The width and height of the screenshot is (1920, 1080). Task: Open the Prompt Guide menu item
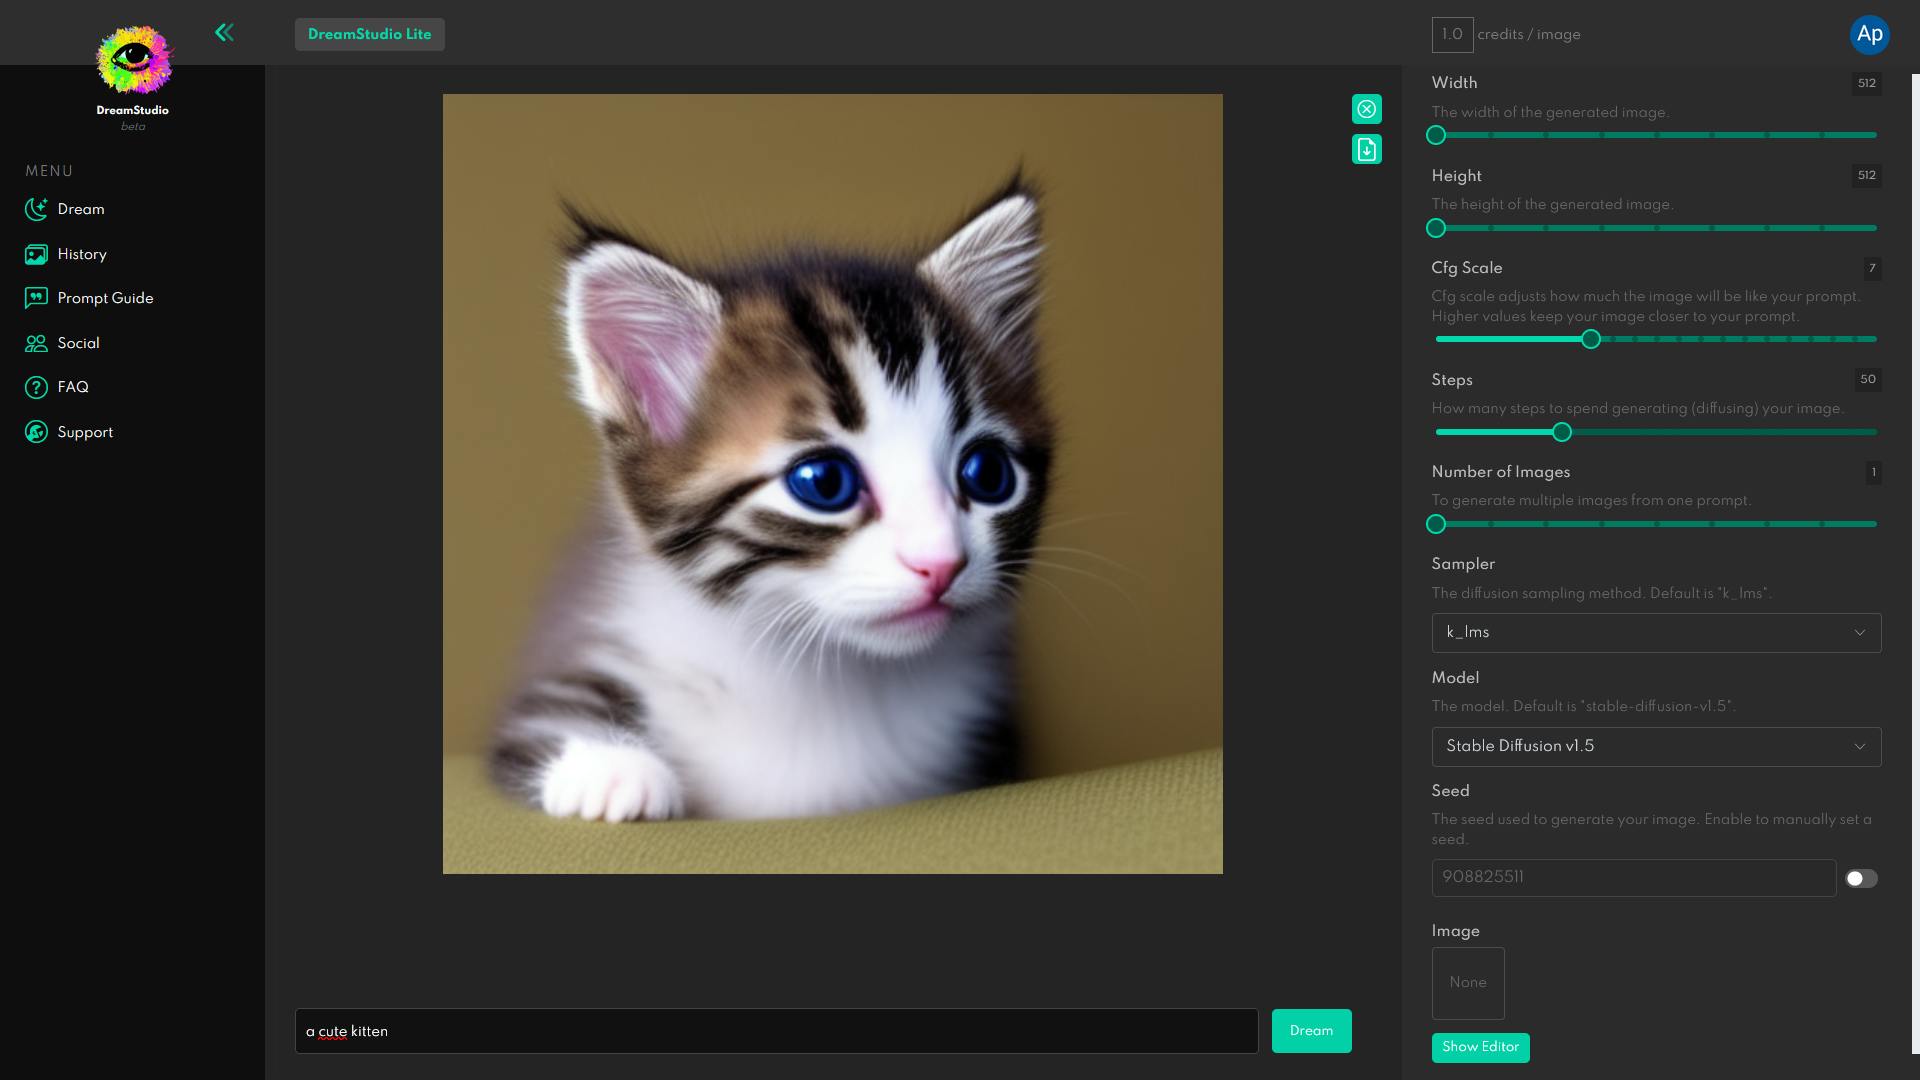pyautogui.click(x=105, y=298)
